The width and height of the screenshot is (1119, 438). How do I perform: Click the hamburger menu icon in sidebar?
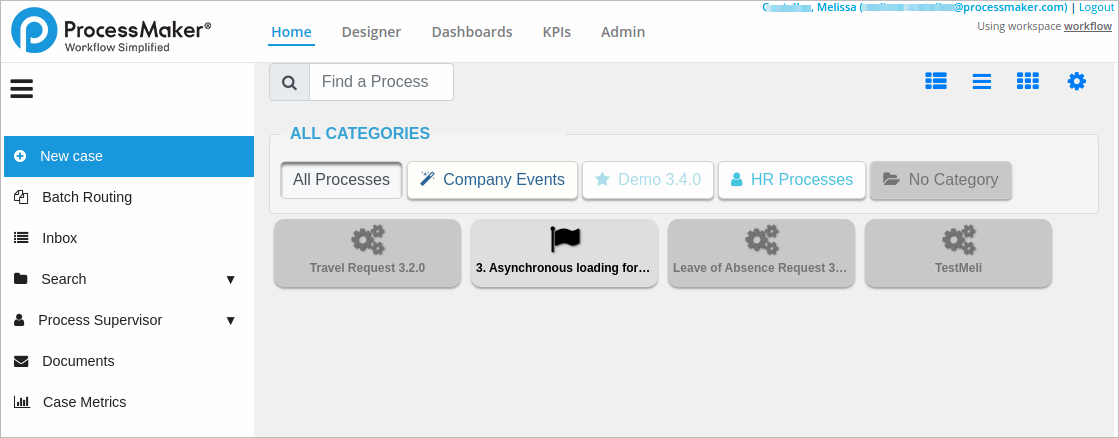coord(22,89)
